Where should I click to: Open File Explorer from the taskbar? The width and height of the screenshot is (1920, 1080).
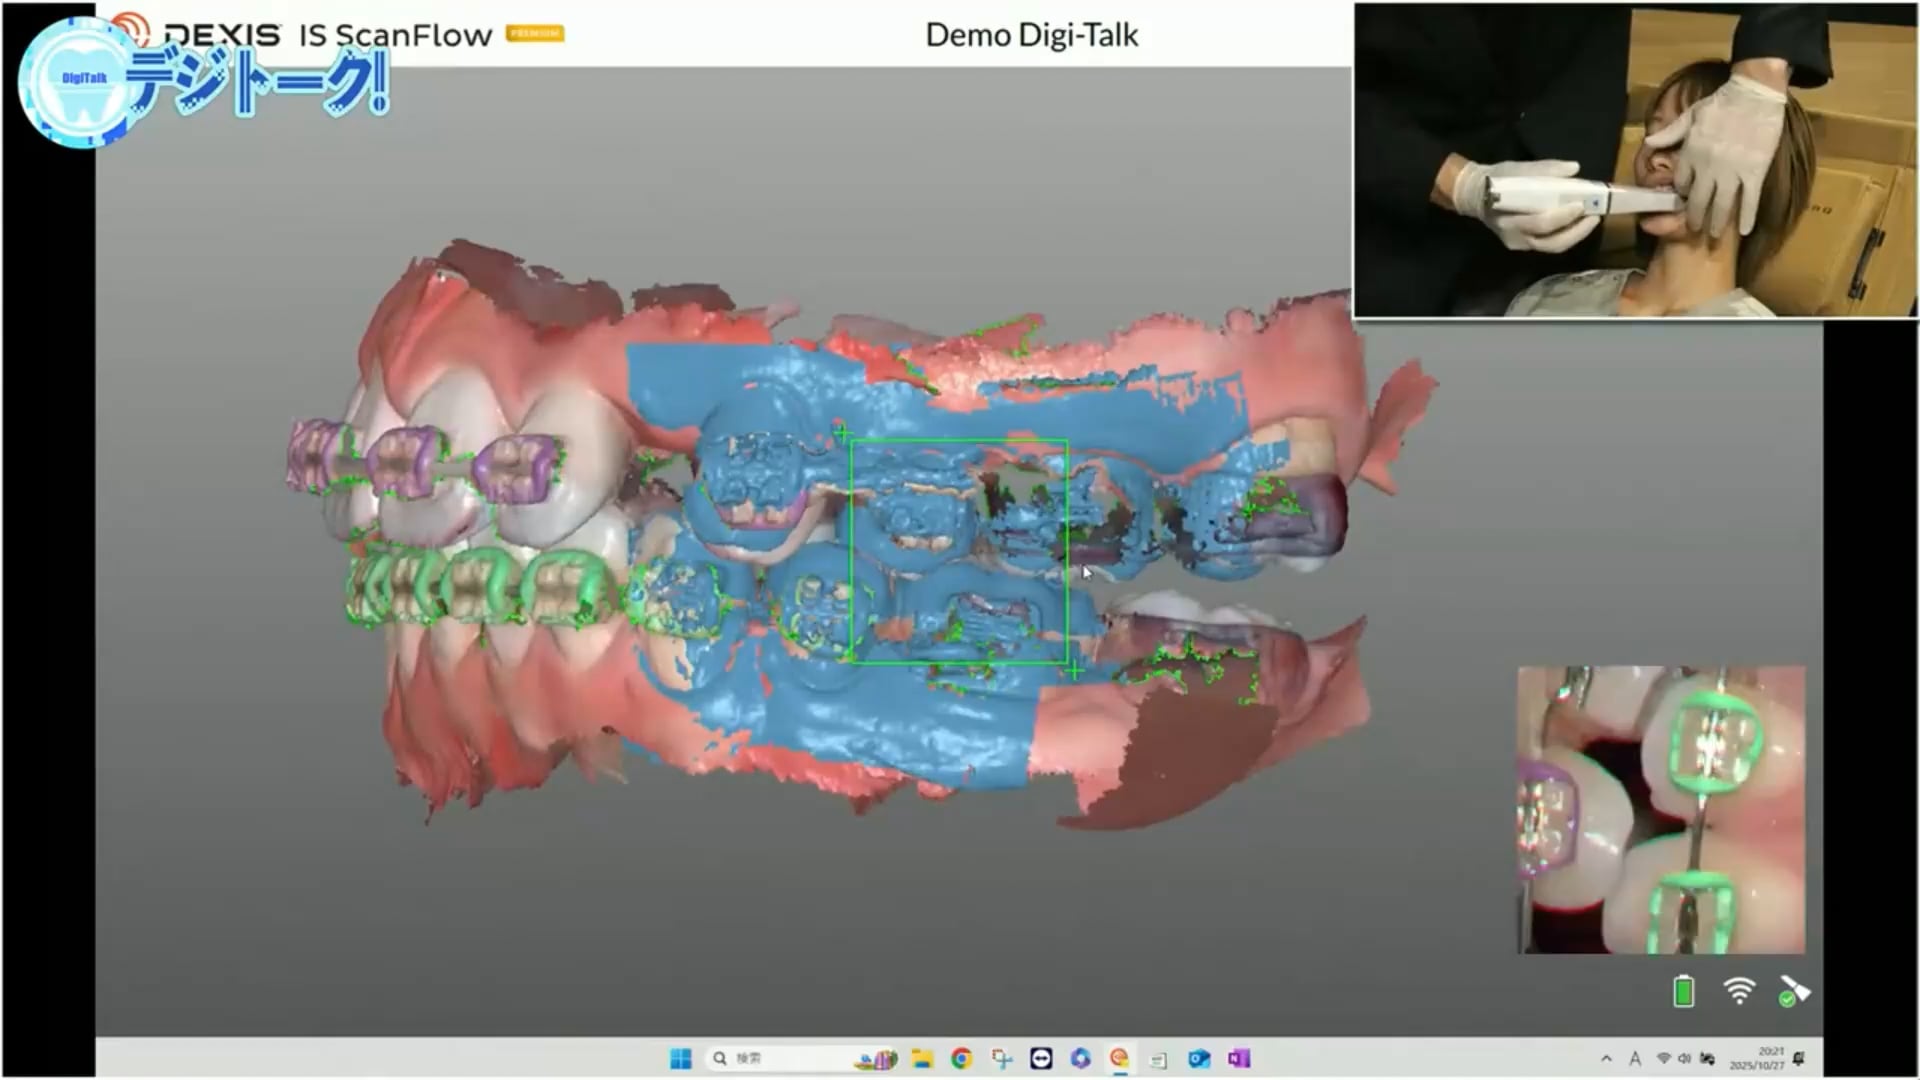[x=922, y=1059]
